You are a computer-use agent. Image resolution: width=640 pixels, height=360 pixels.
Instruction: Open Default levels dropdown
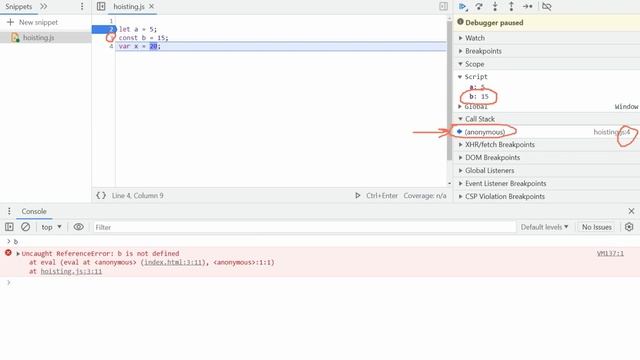544,227
